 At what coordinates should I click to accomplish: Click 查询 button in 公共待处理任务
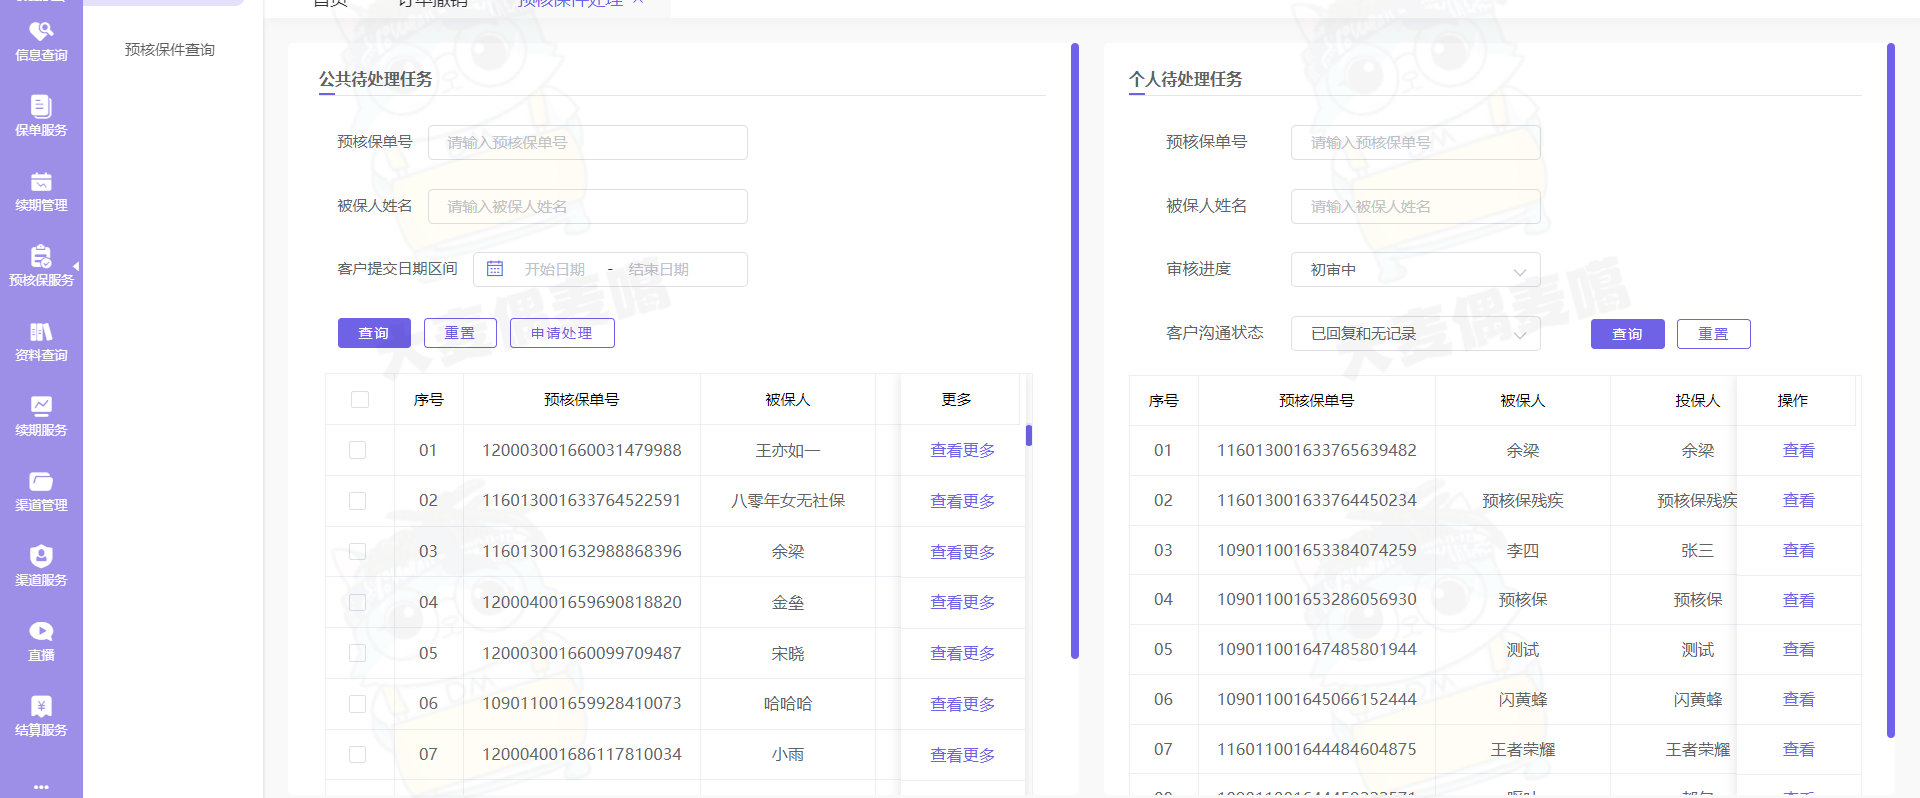[x=374, y=333]
